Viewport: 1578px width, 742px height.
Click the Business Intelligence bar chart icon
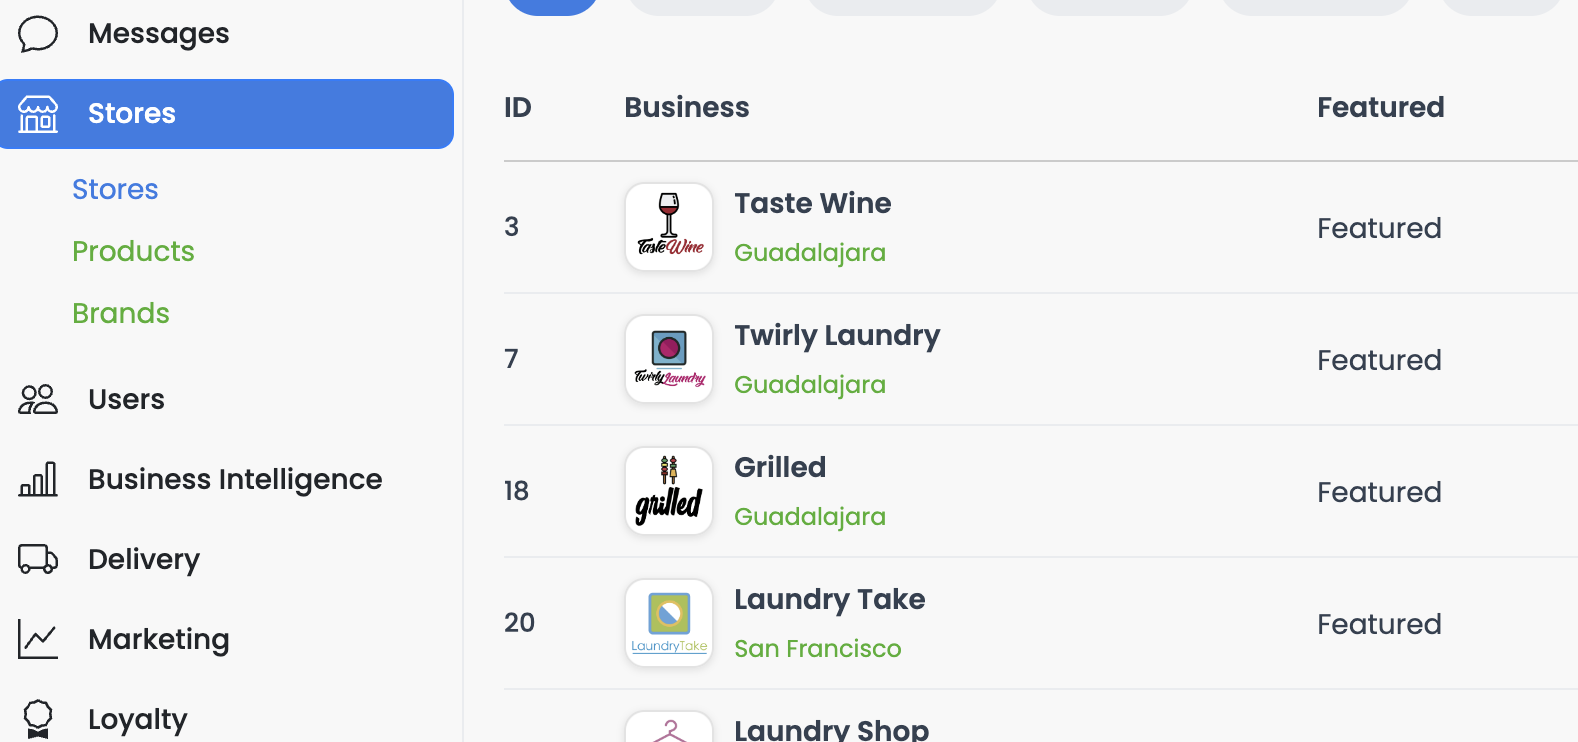pyautogui.click(x=38, y=479)
